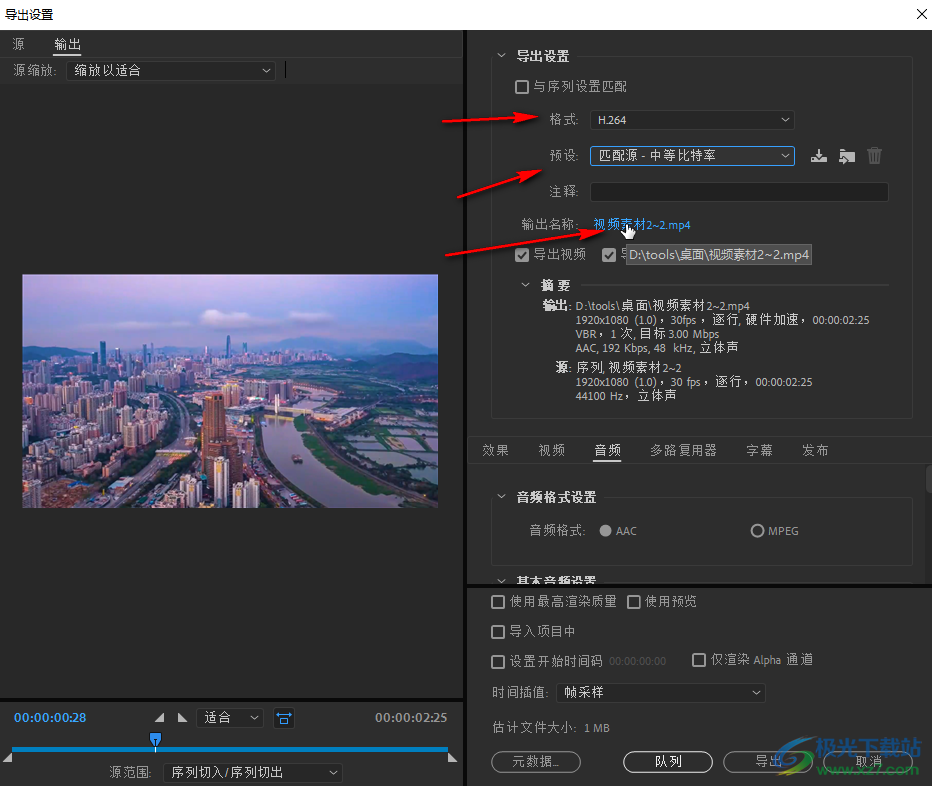Click the set out point triangle
The height and width of the screenshot is (786, 932).
tap(182, 718)
